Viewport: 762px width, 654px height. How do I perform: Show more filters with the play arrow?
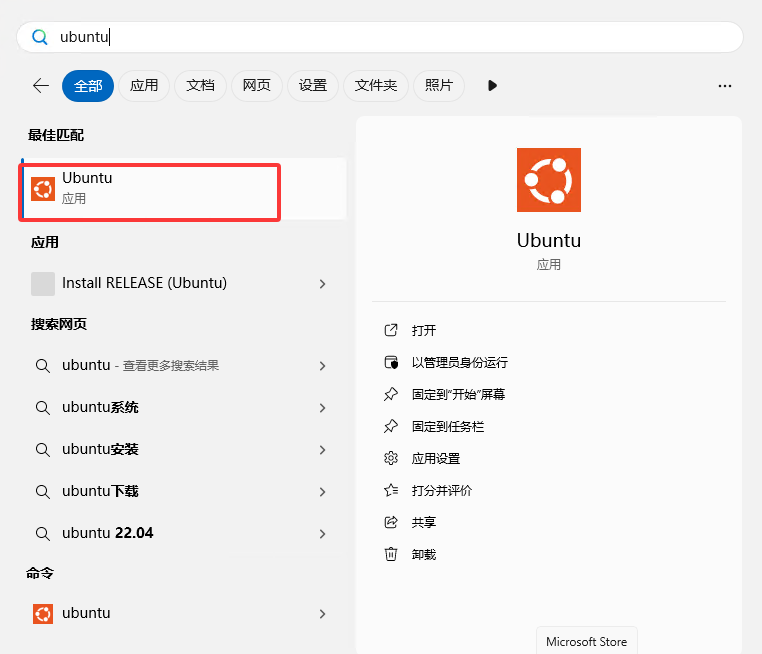point(492,86)
